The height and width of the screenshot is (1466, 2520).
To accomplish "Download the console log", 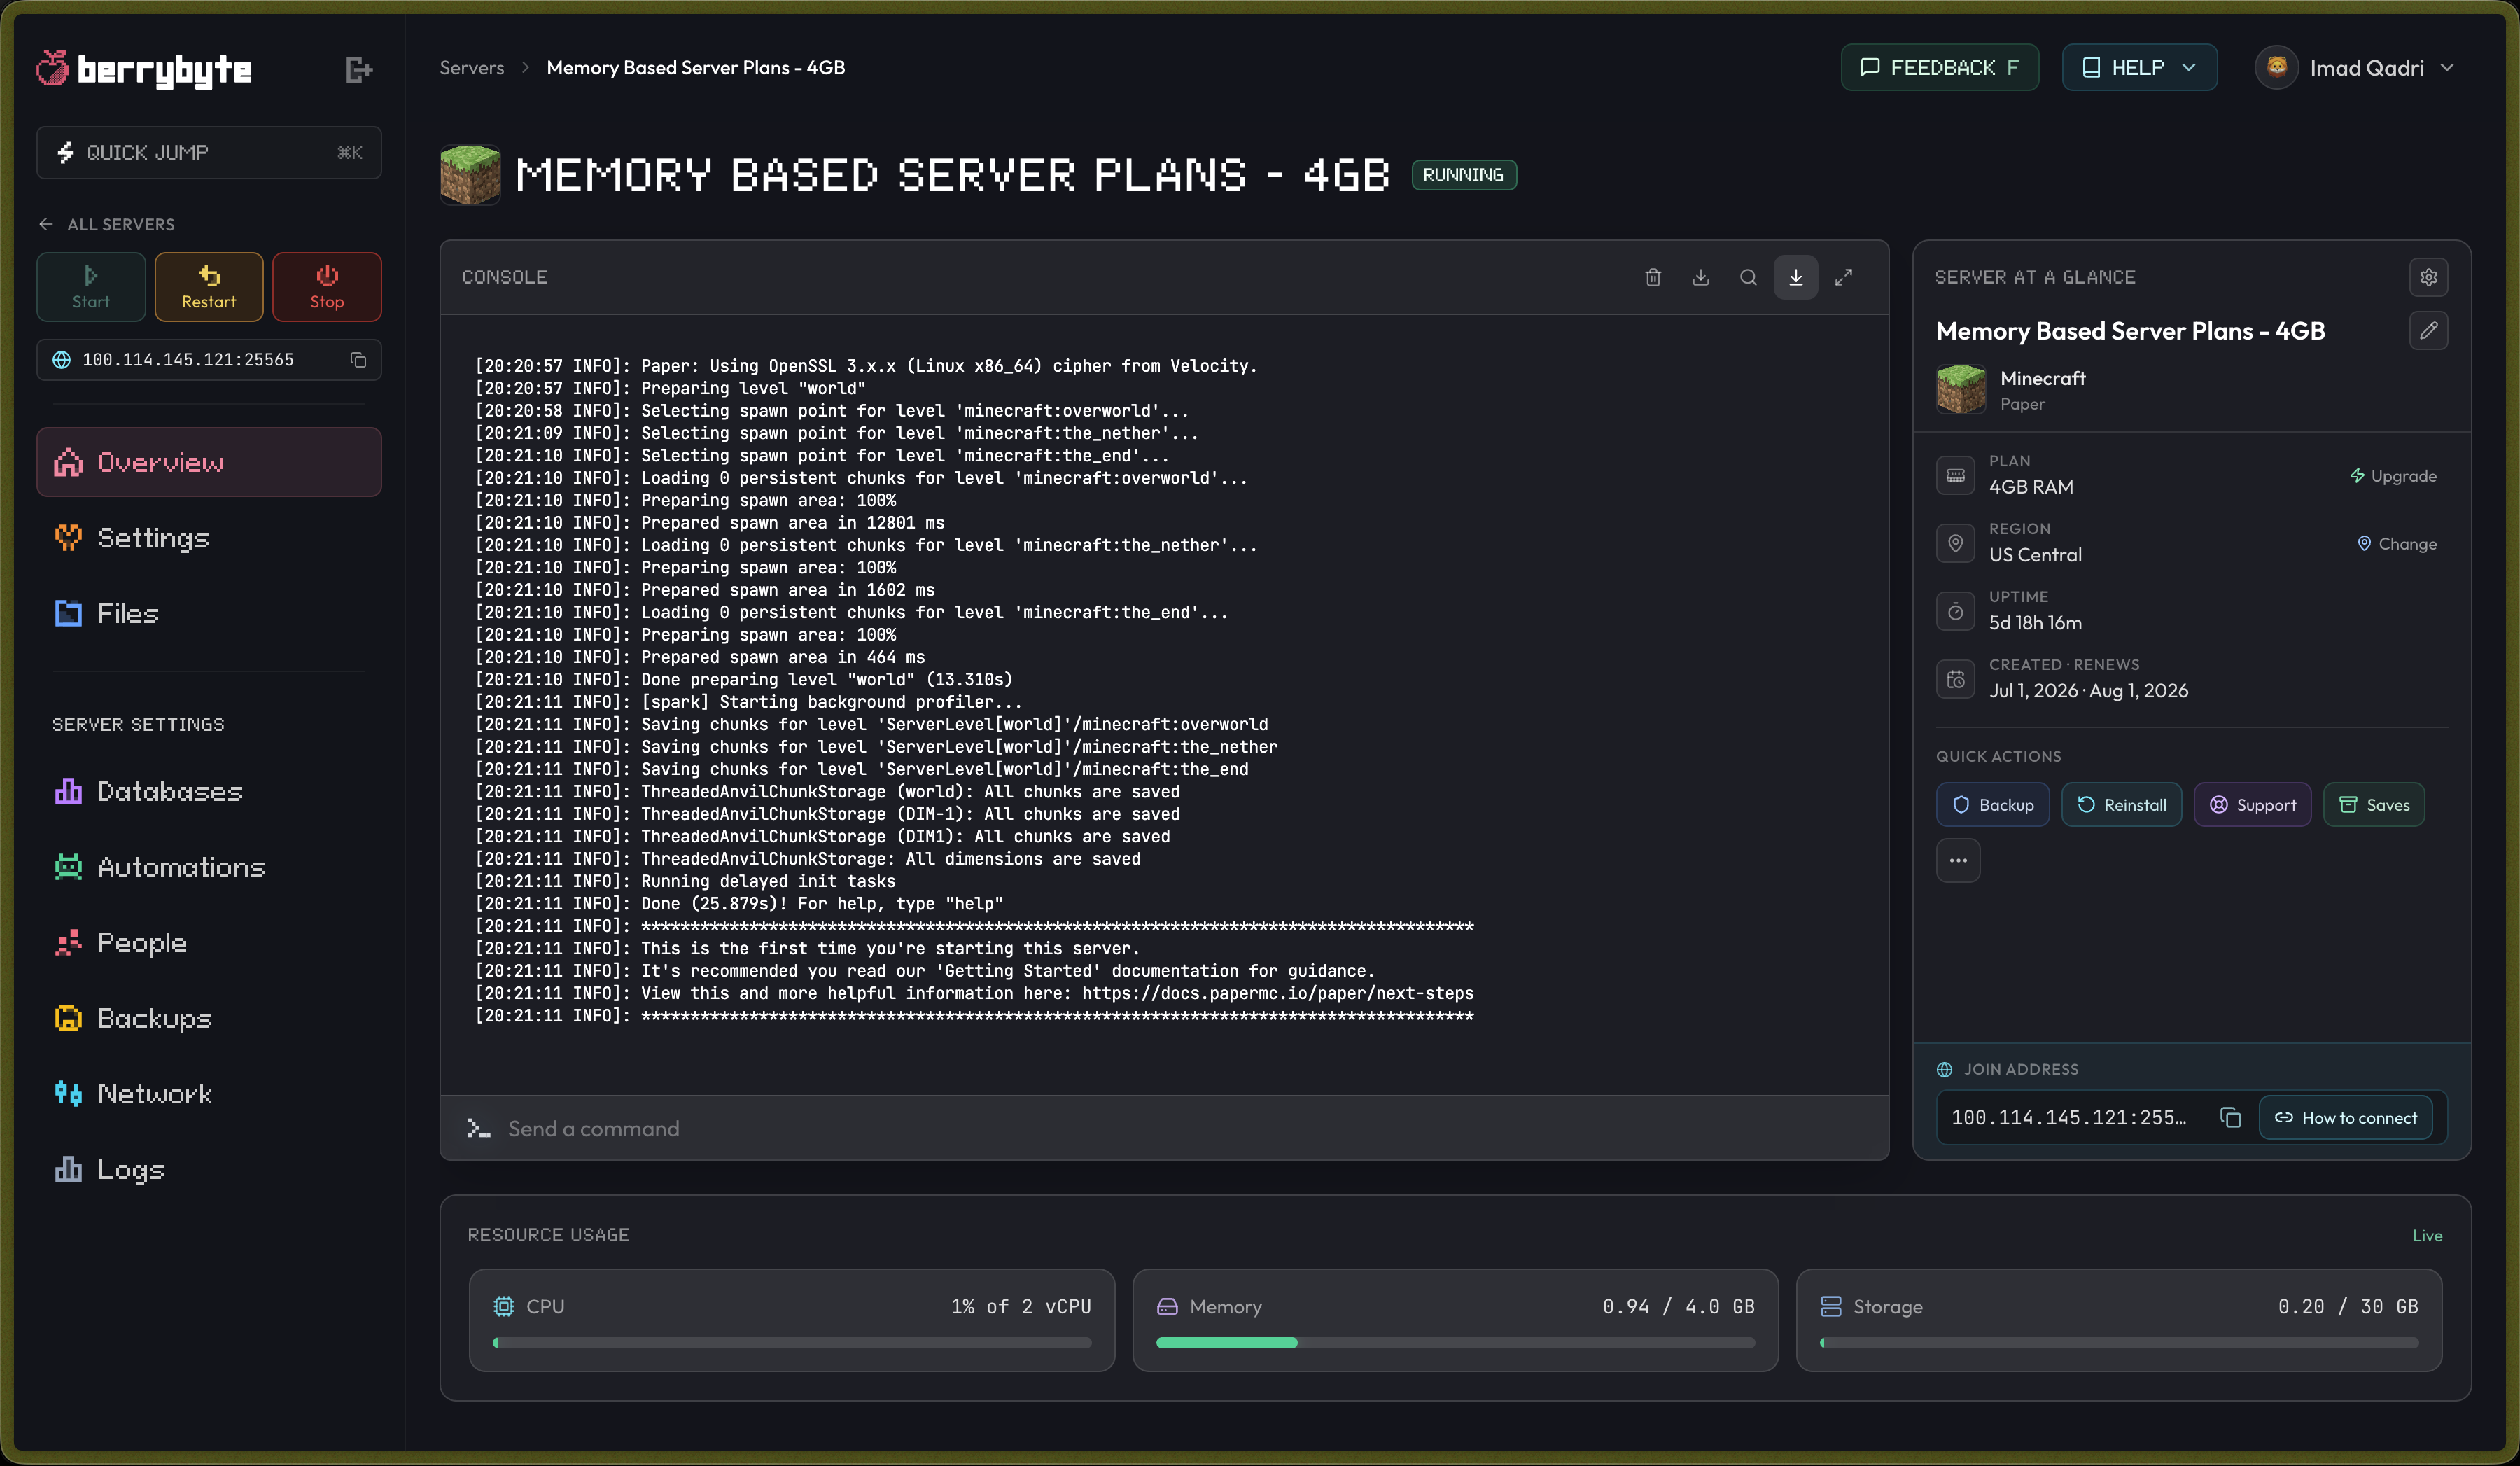I will pos(1700,277).
